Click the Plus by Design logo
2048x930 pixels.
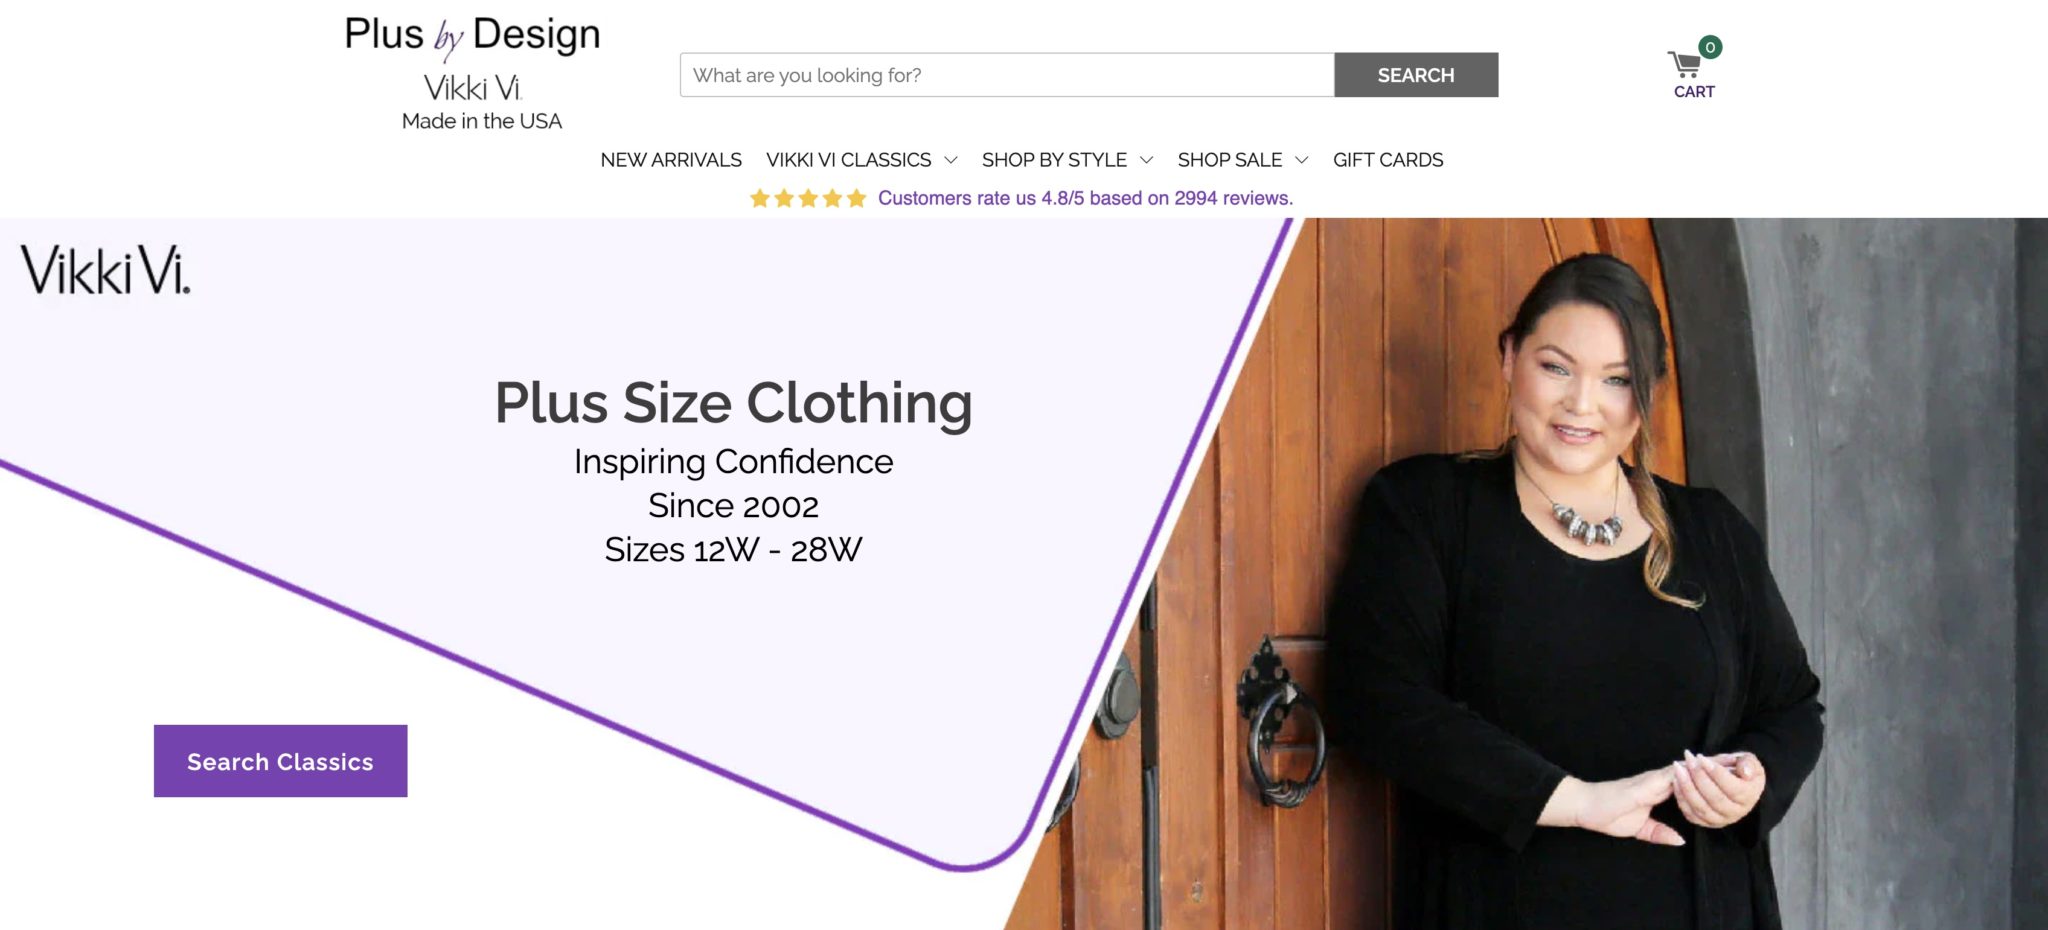click(x=472, y=36)
